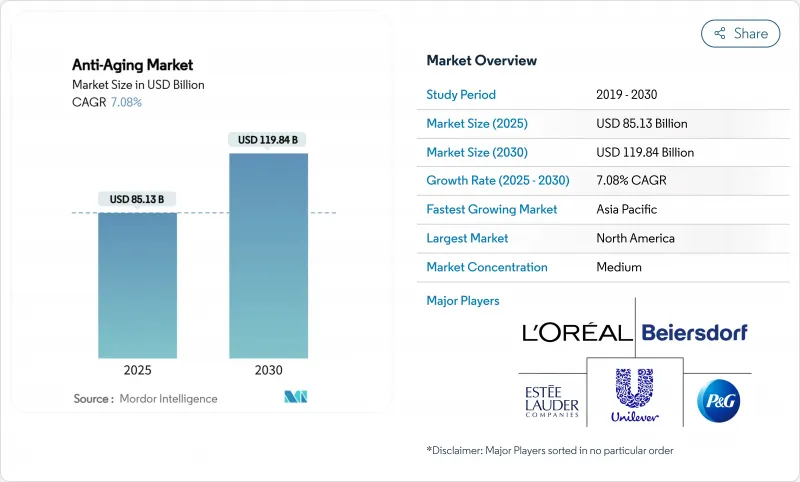Select the Market Size (2030) row
This screenshot has width=800, height=482.
588,152
